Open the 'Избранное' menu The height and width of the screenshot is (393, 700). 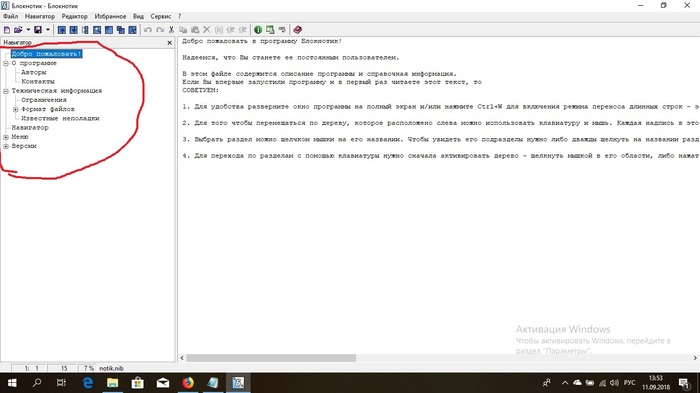(x=110, y=17)
